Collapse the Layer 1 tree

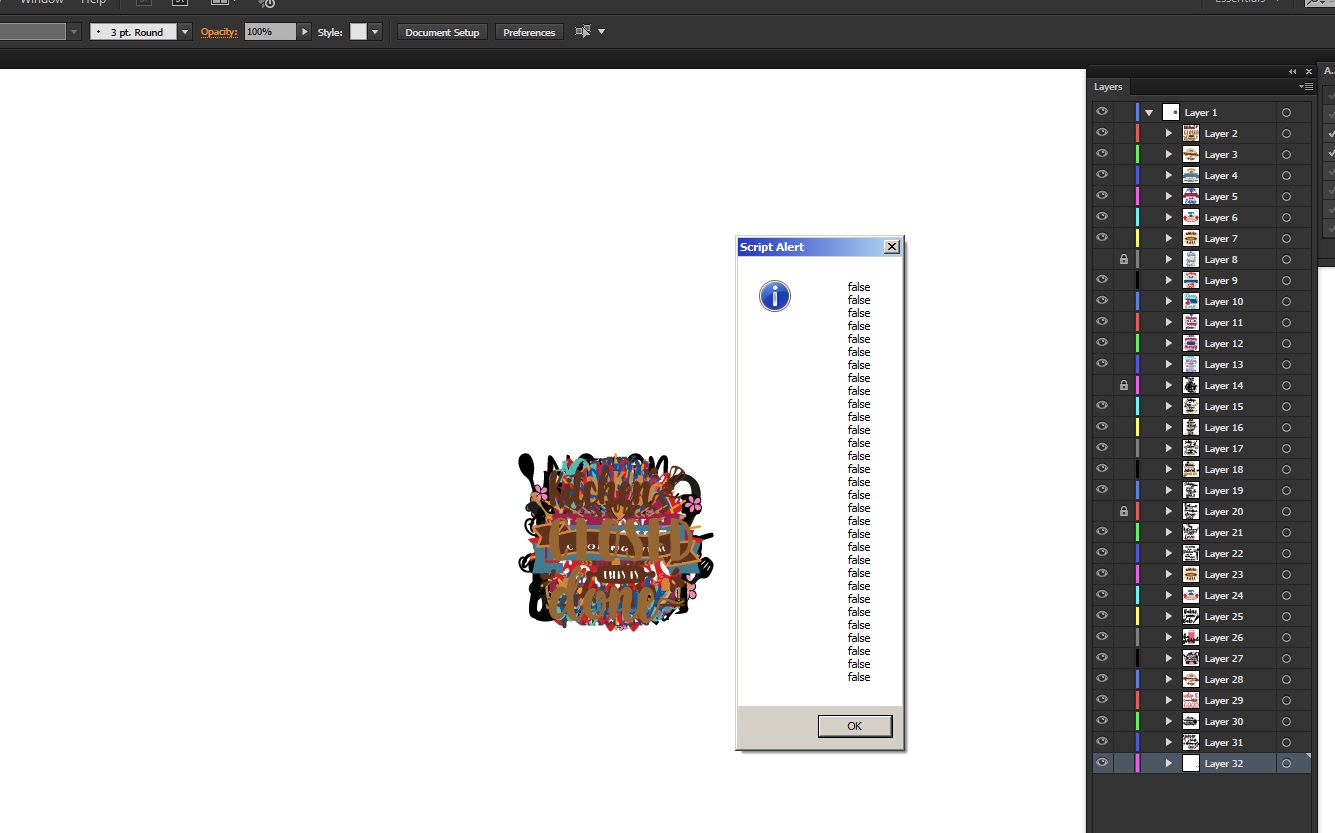pyautogui.click(x=1150, y=113)
